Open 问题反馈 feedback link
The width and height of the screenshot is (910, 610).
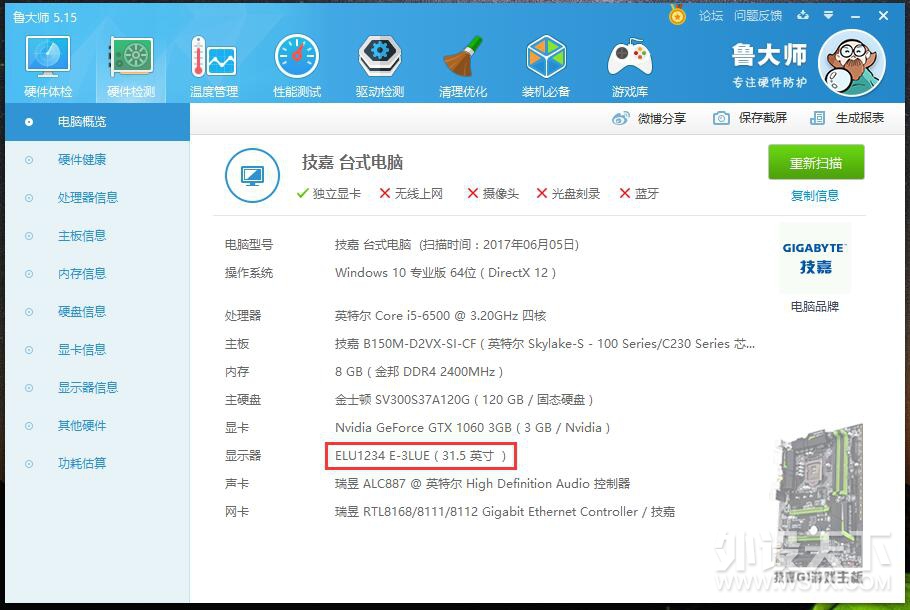pos(757,16)
